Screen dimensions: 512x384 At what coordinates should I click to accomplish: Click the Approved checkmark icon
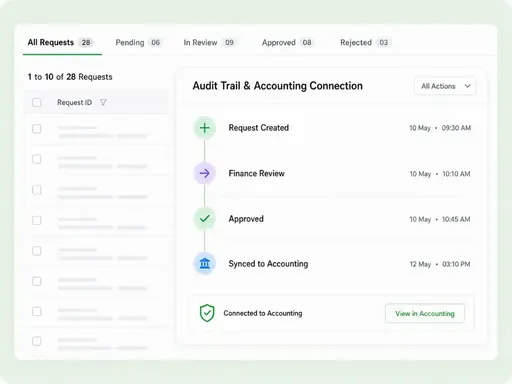pos(205,219)
